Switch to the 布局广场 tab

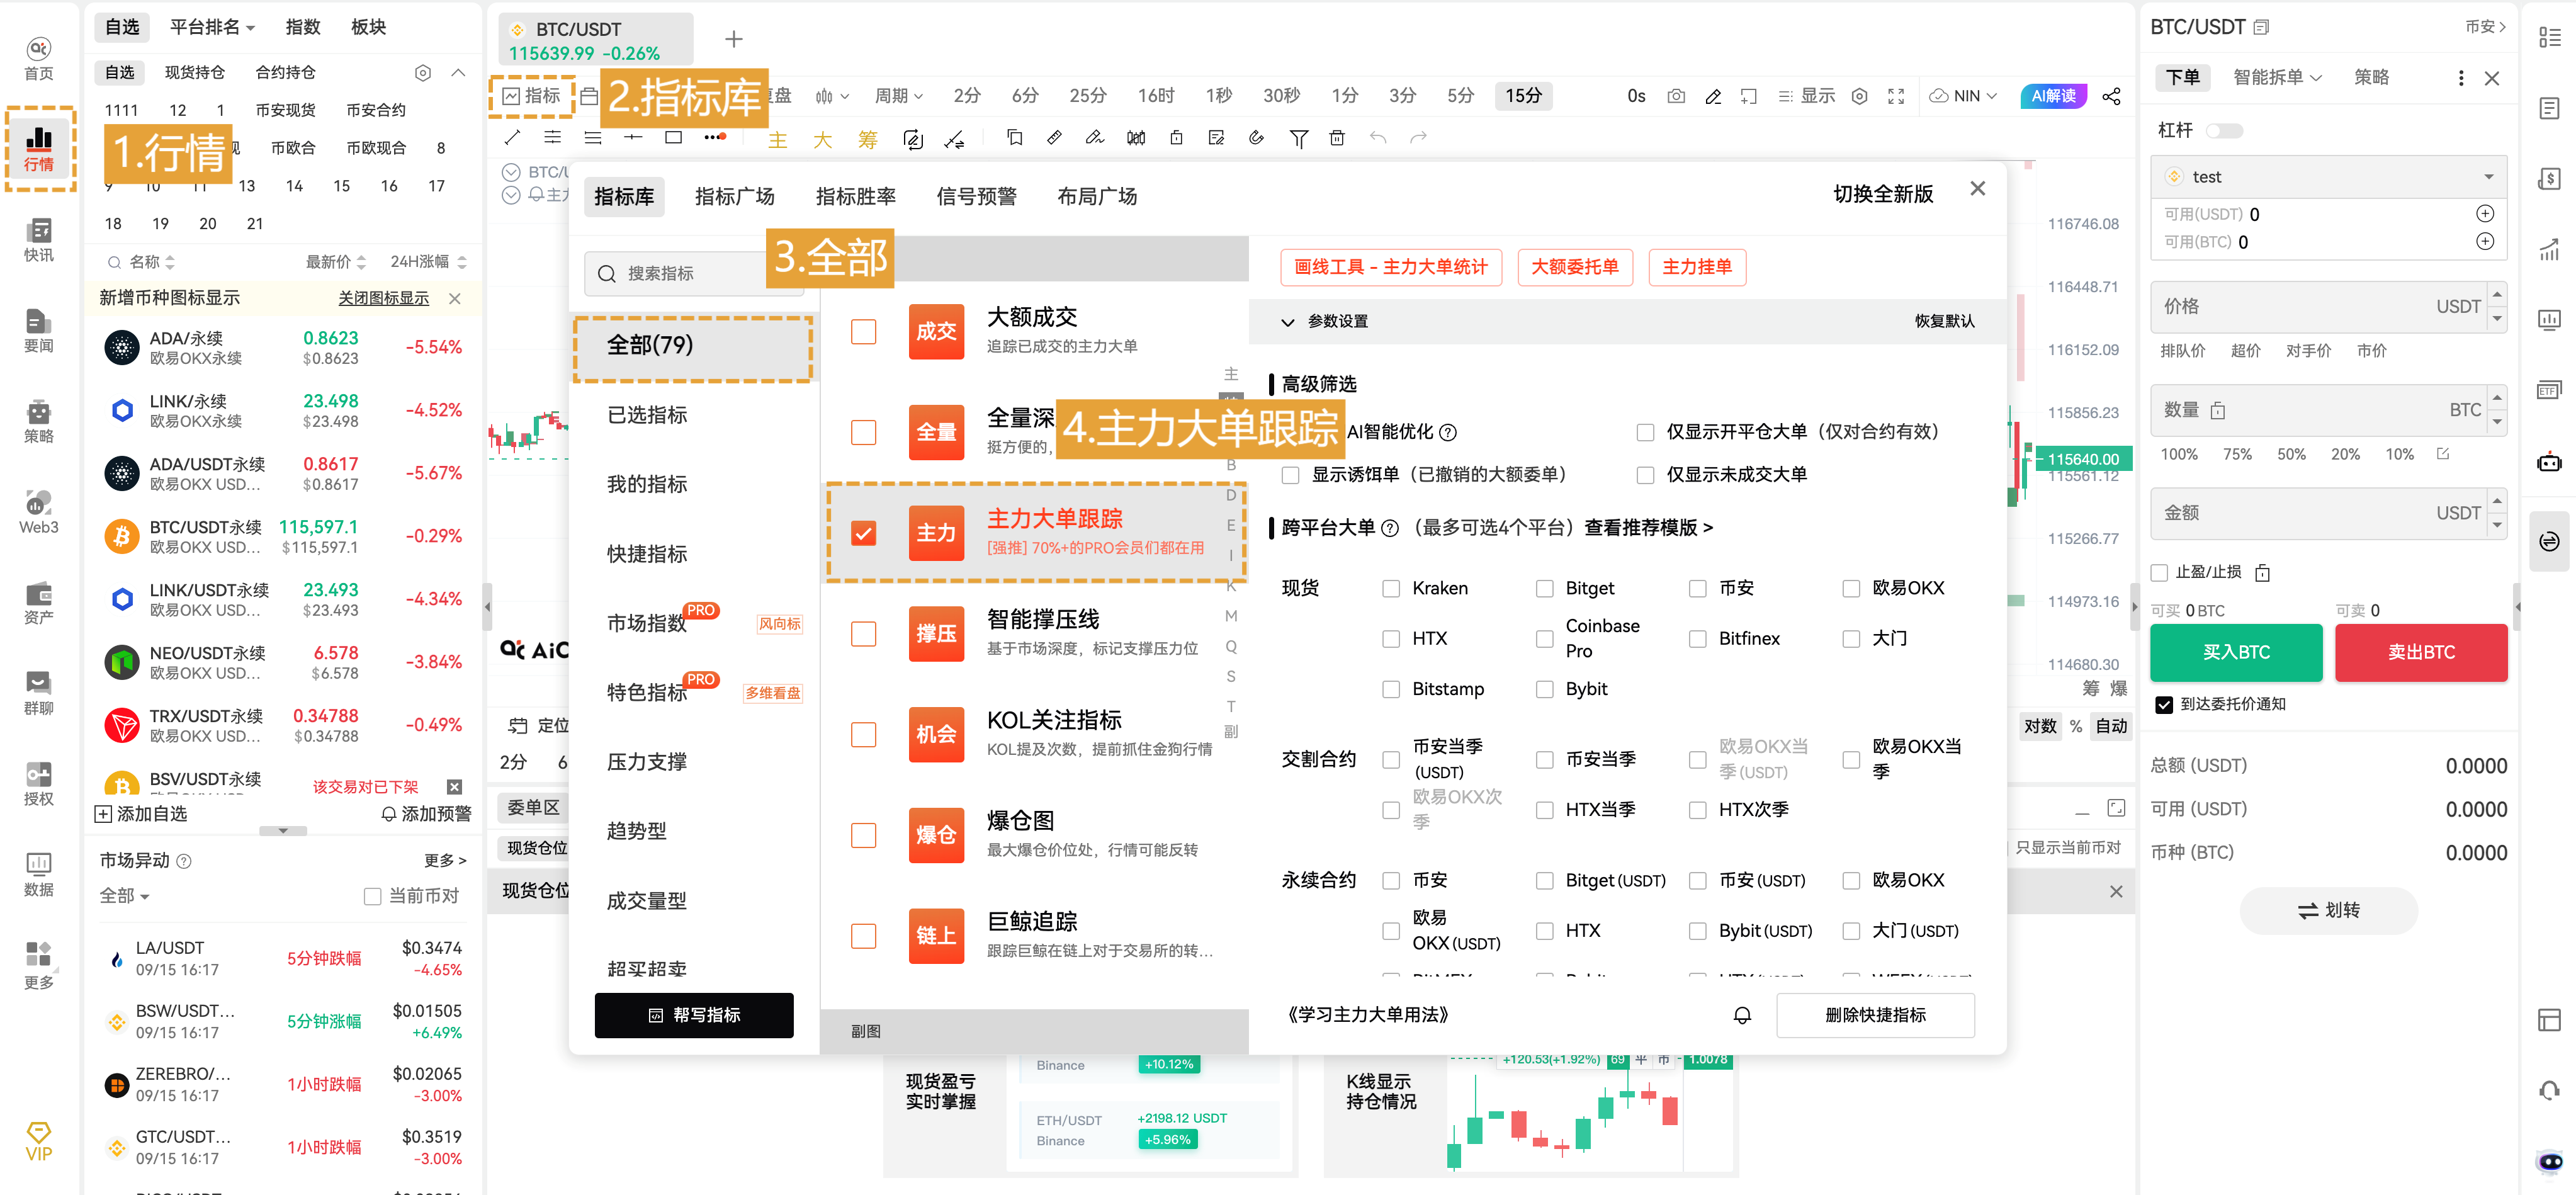[x=1098, y=196]
